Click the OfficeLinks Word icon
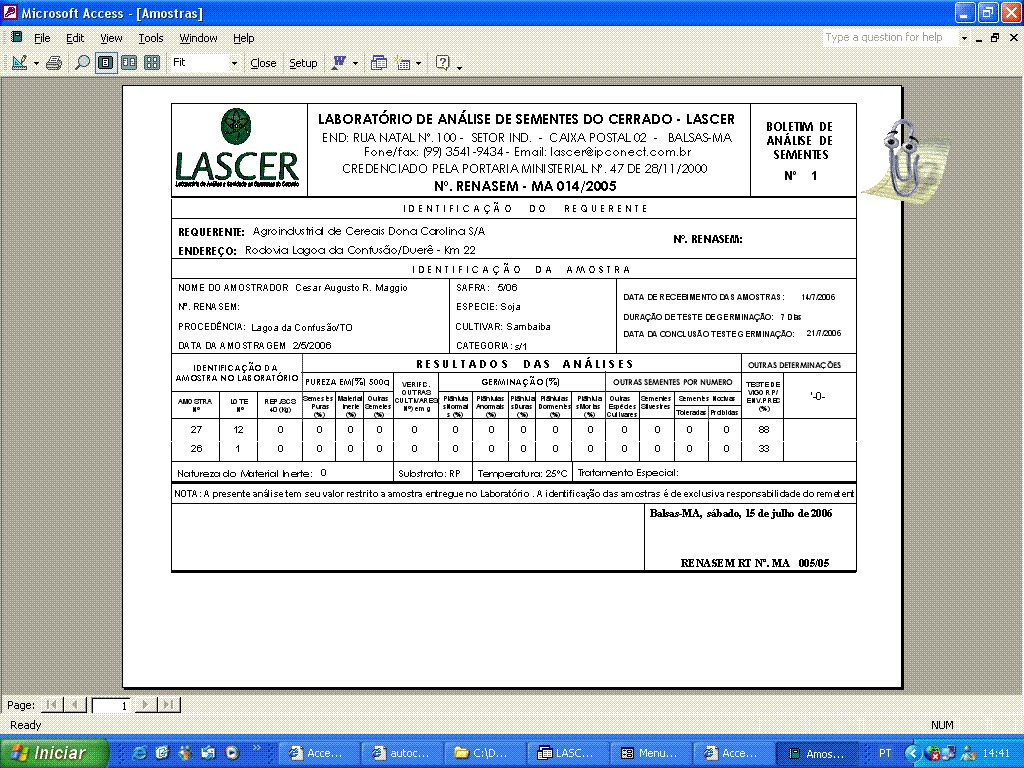This screenshot has width=1024, height=768. (x=339, y=63)
